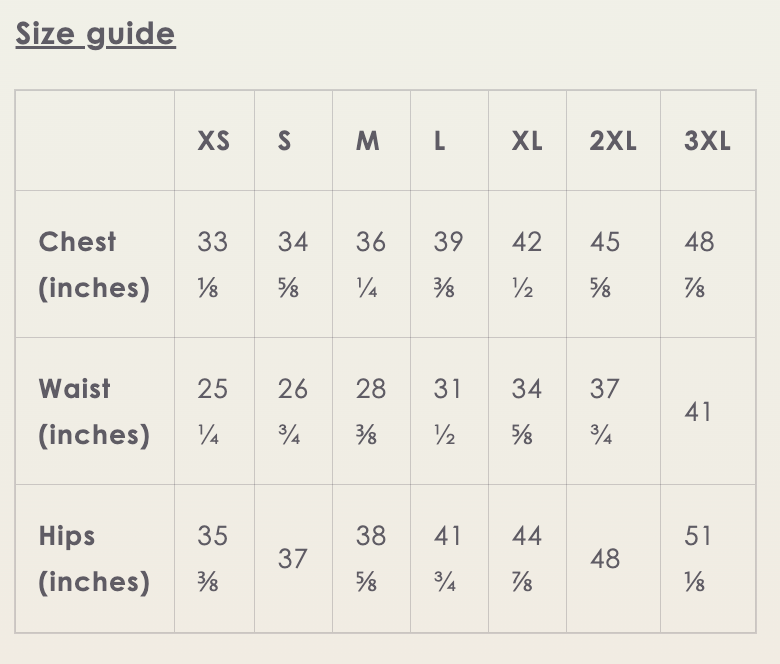Select the XL chest value 42 ½

point(526,265)
